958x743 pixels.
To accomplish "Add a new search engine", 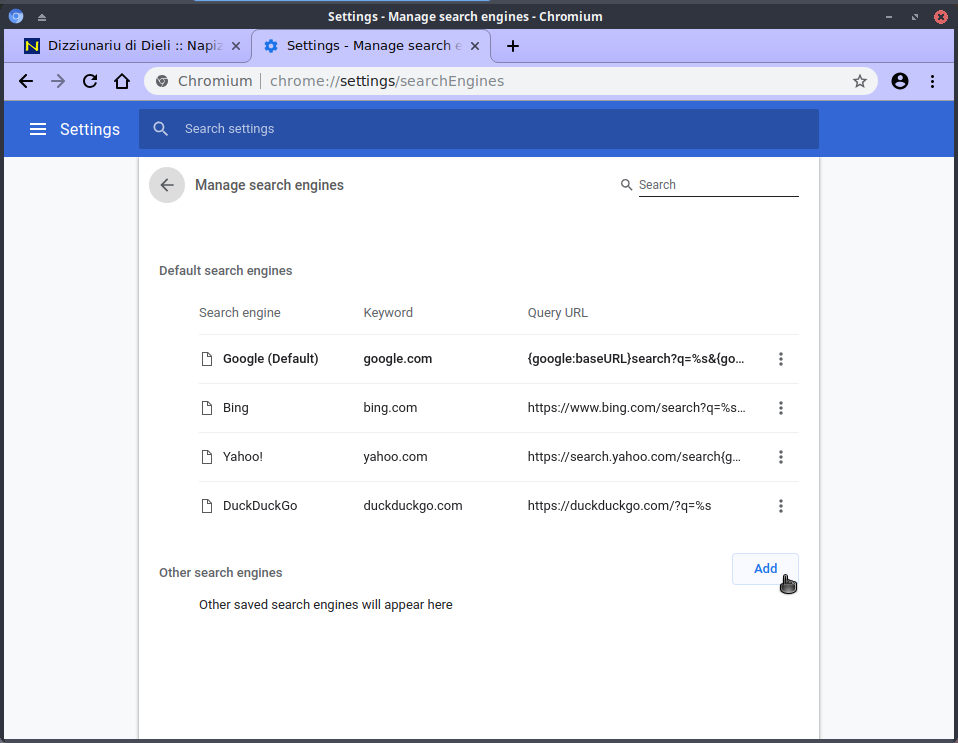I will point(765,569).
